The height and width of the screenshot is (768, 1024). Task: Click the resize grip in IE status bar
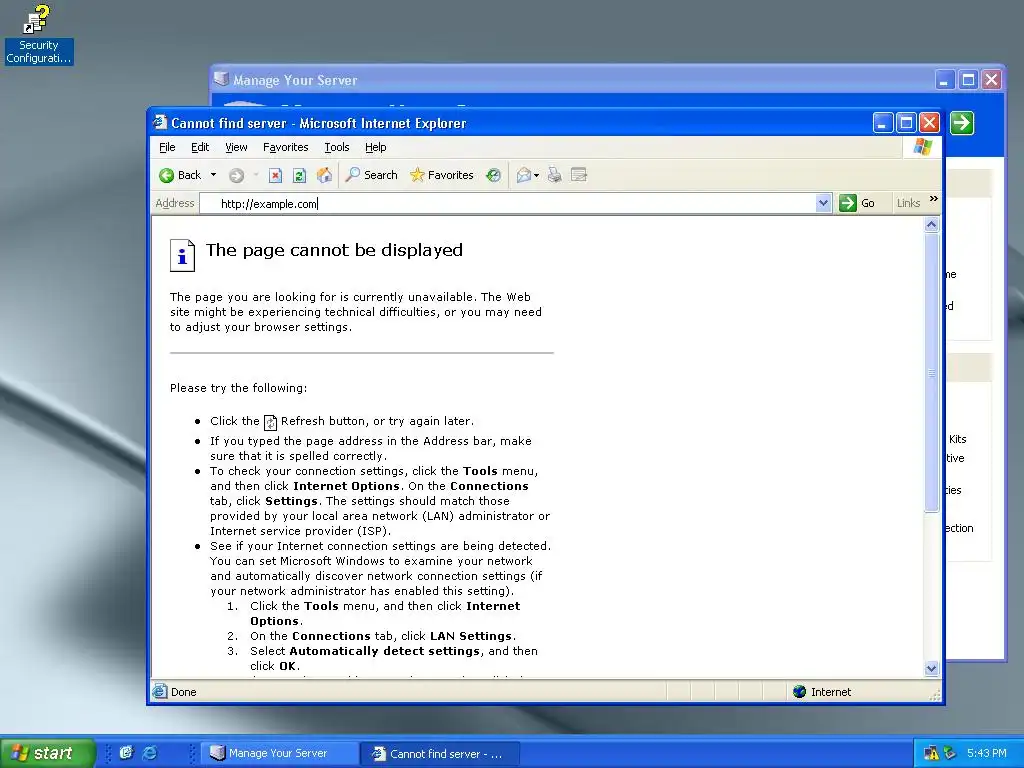(935, 696)
